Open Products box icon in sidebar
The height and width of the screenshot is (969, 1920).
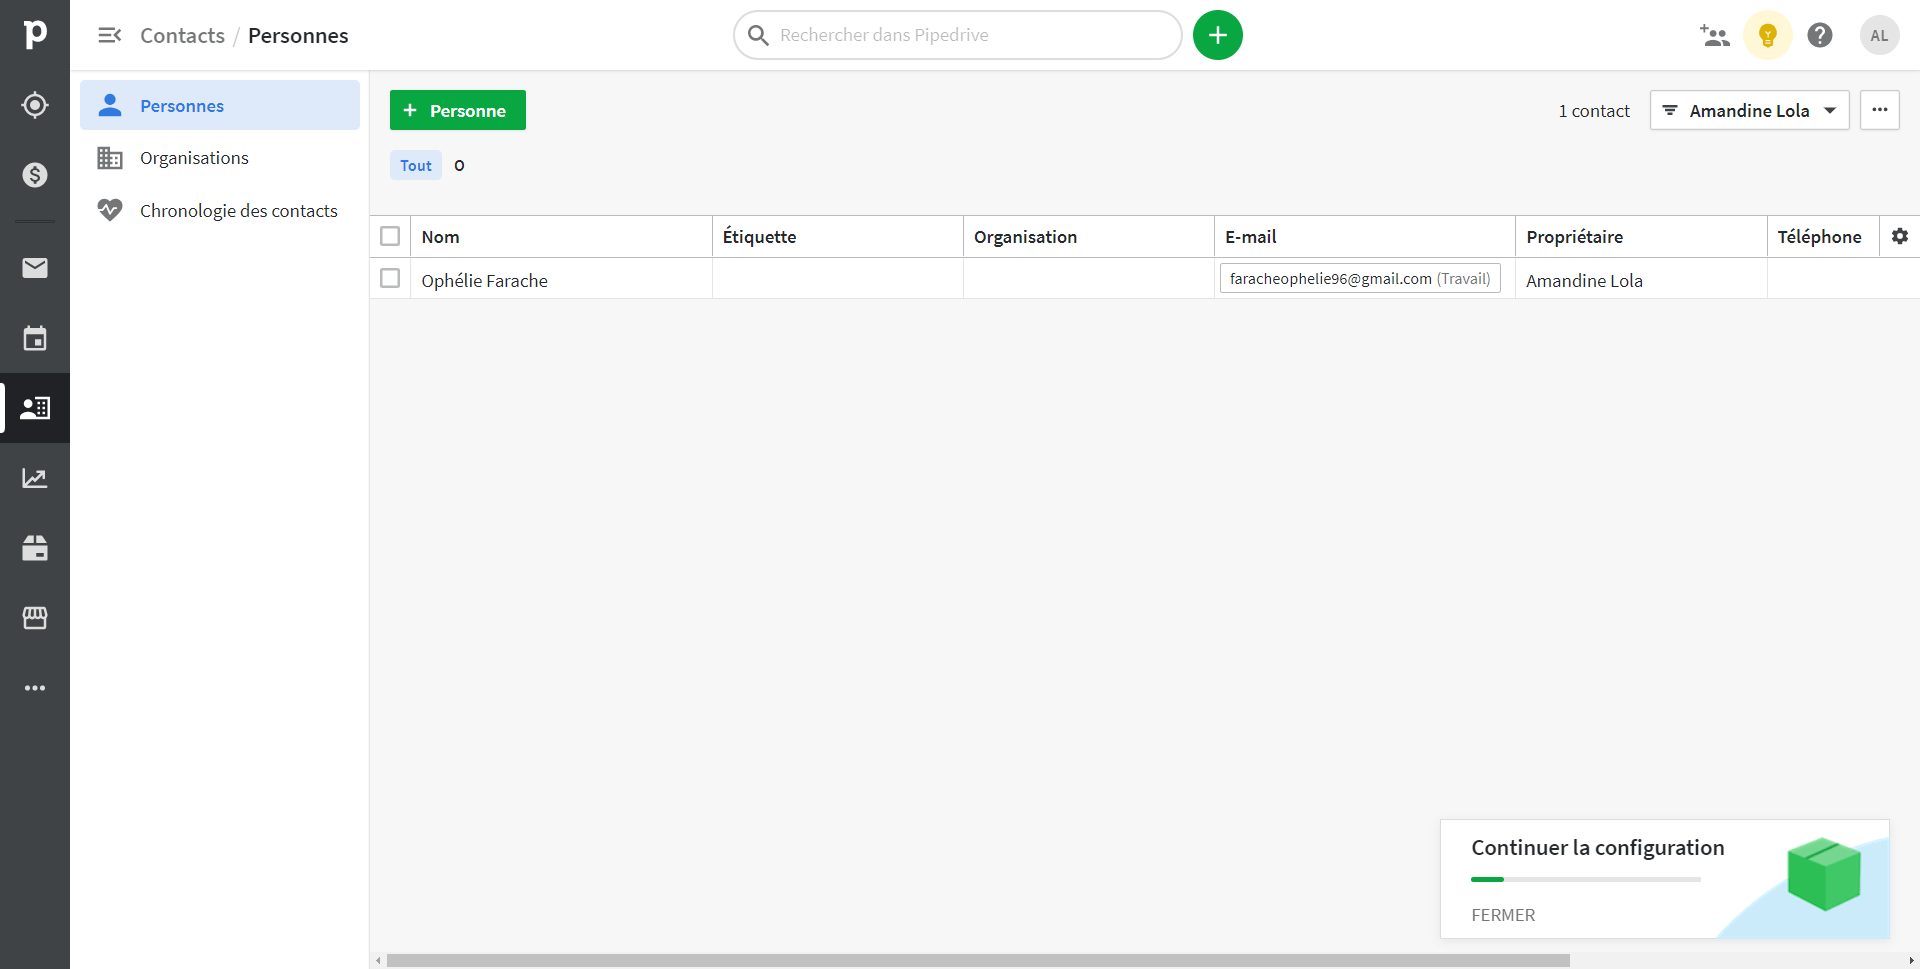[35, 548]
